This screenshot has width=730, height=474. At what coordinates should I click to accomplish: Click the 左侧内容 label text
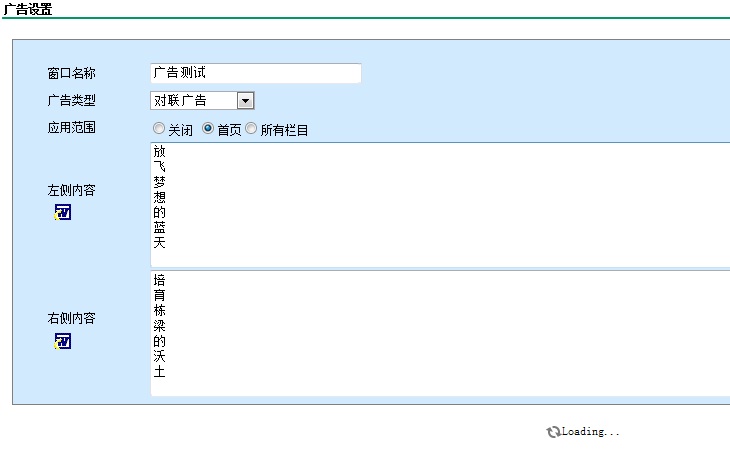tap(71, 190)
